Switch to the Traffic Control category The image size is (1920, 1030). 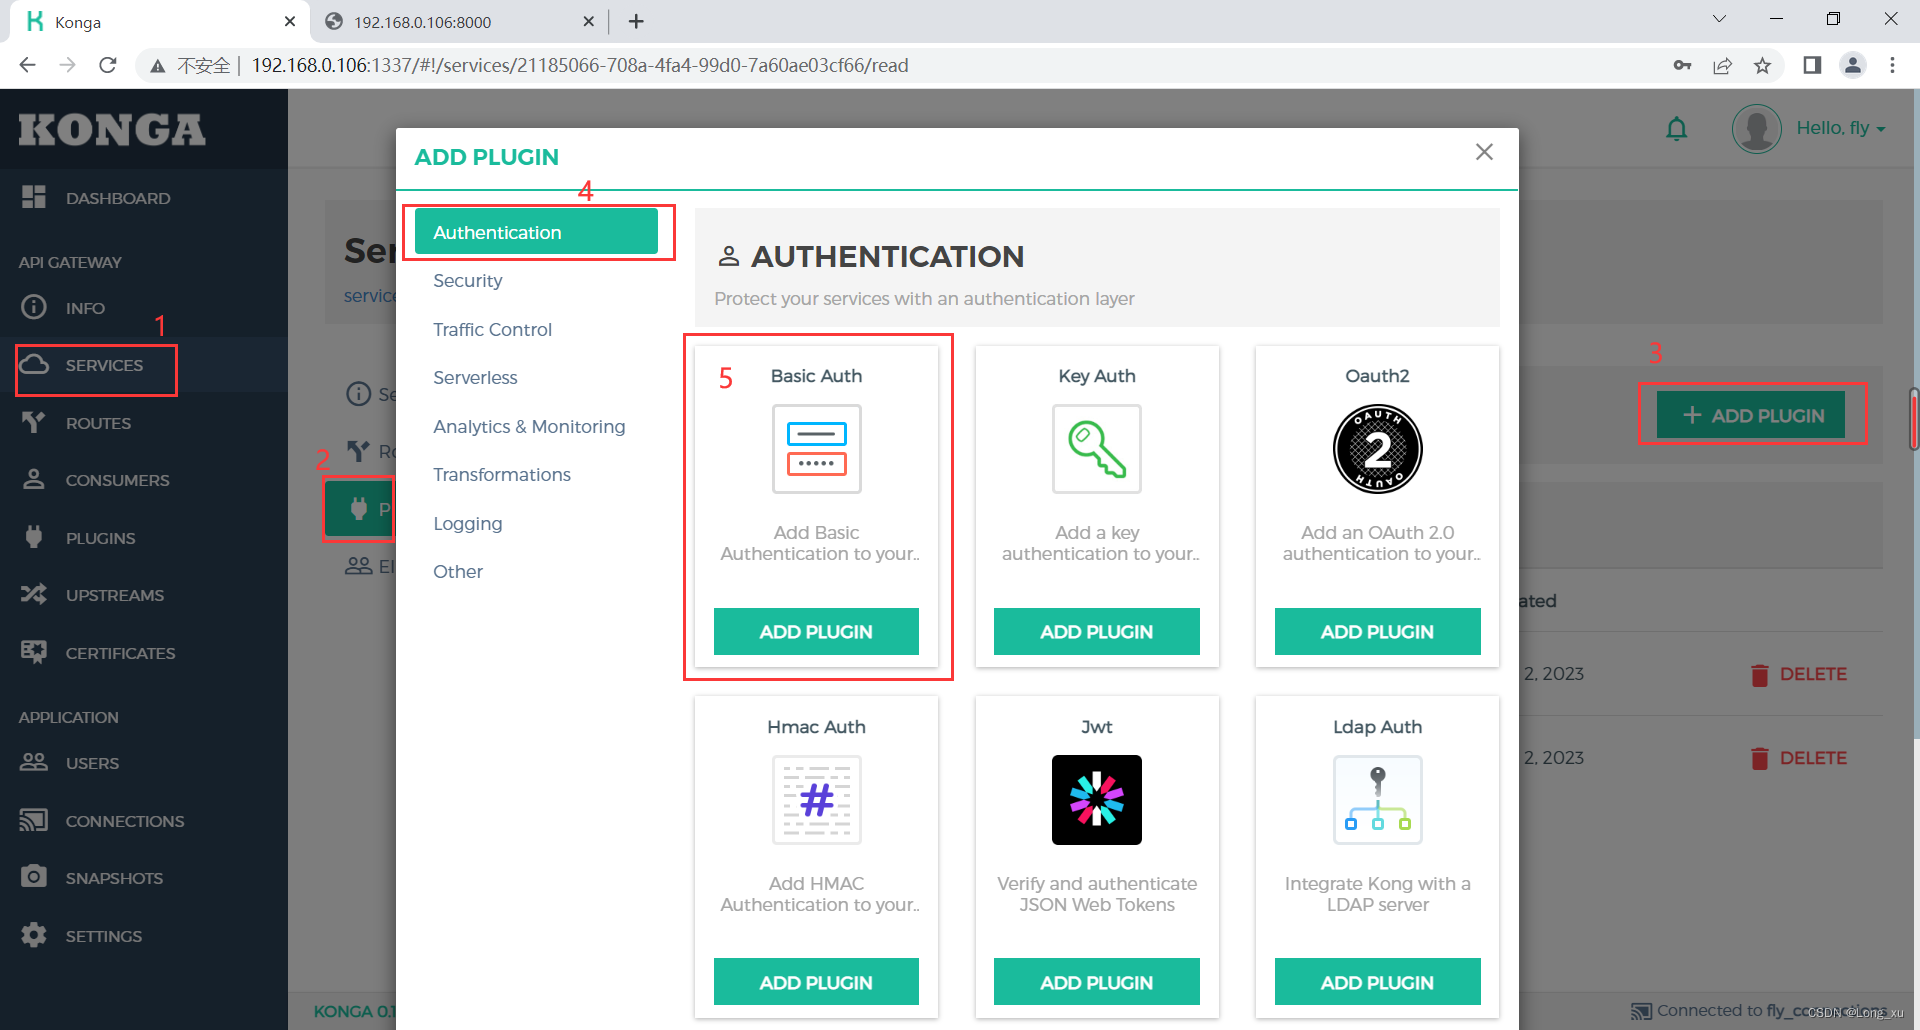click(492, 329)
